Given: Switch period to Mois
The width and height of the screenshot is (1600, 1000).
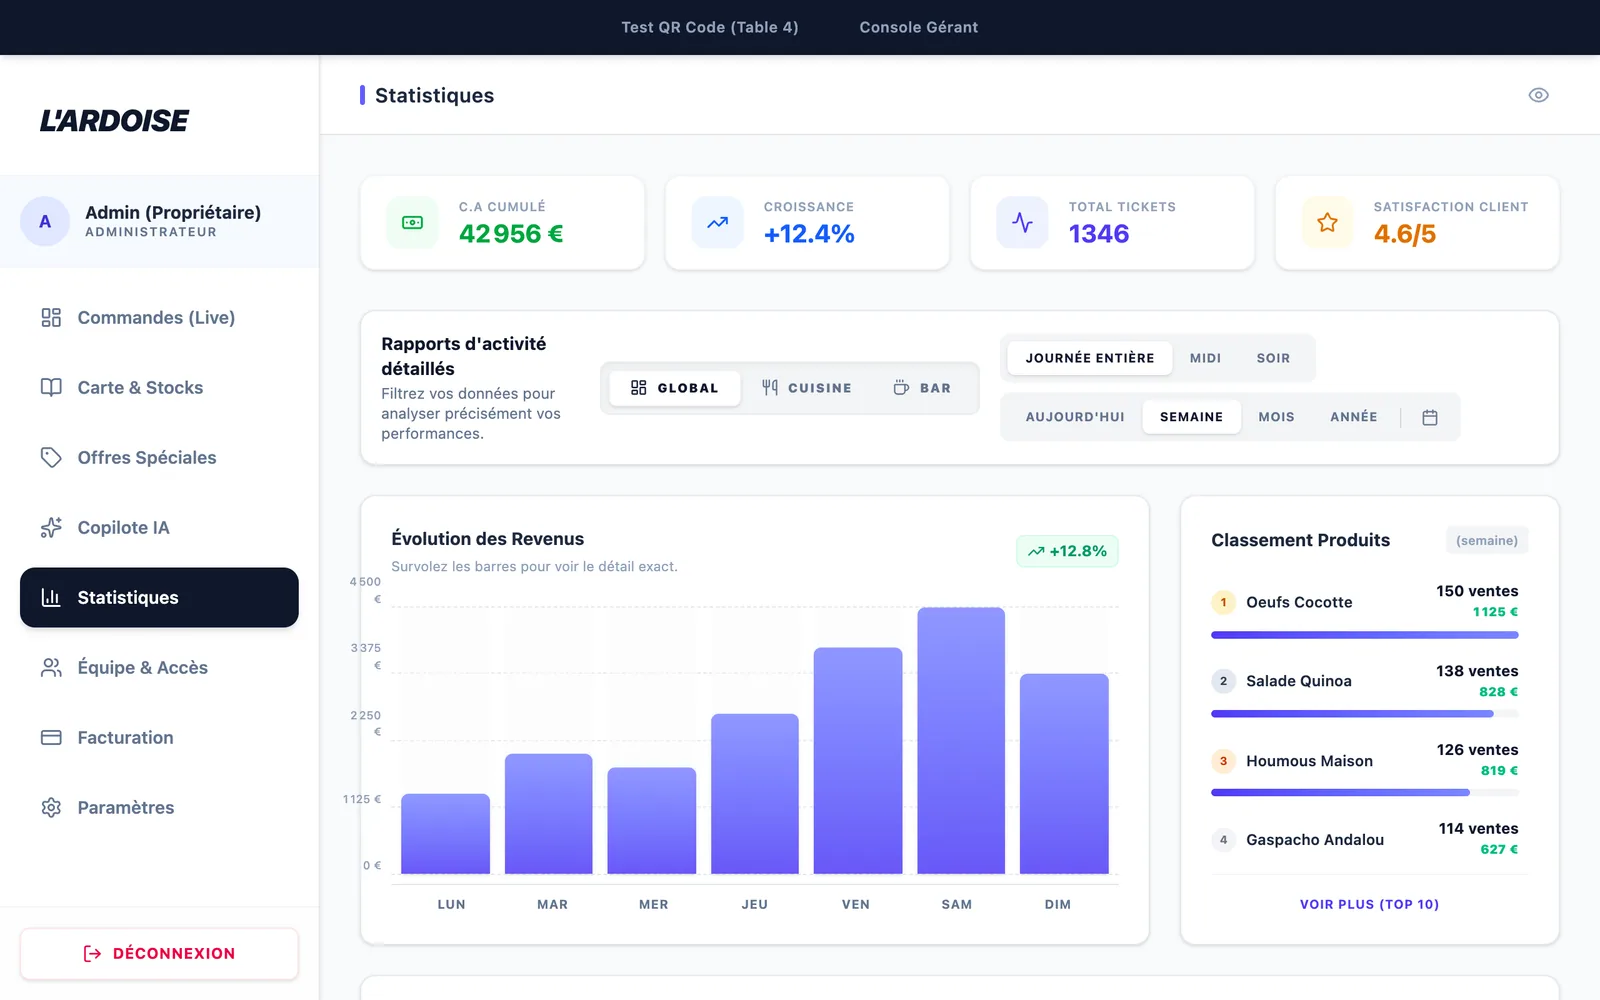Looking at the screenshot, I should point(1276,417).
